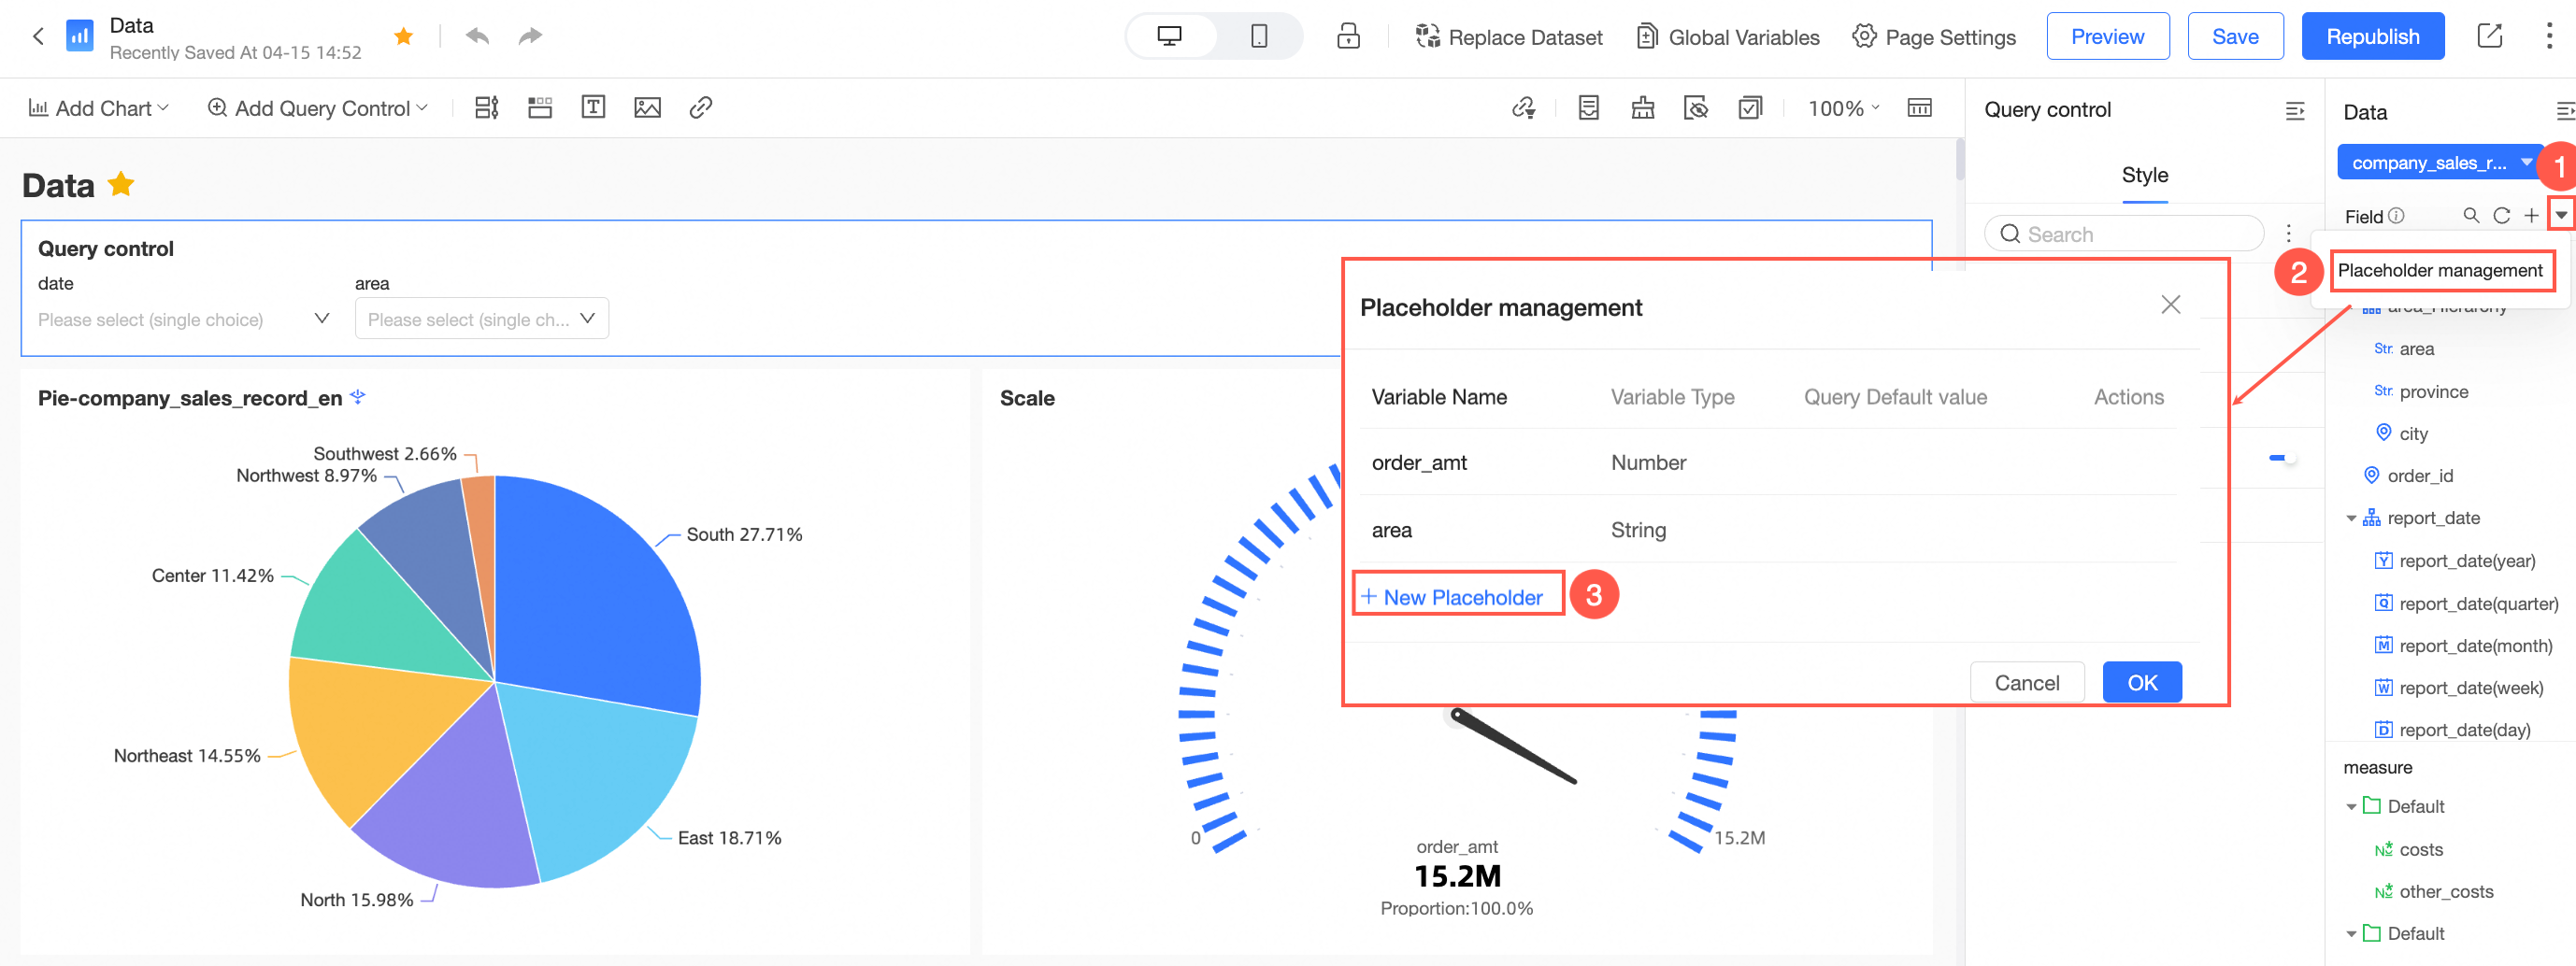Image resolution: width=2576 pixels, height=966 pixels.
Task: Confirm placeholders with OK
Action: click(2142, 683)
